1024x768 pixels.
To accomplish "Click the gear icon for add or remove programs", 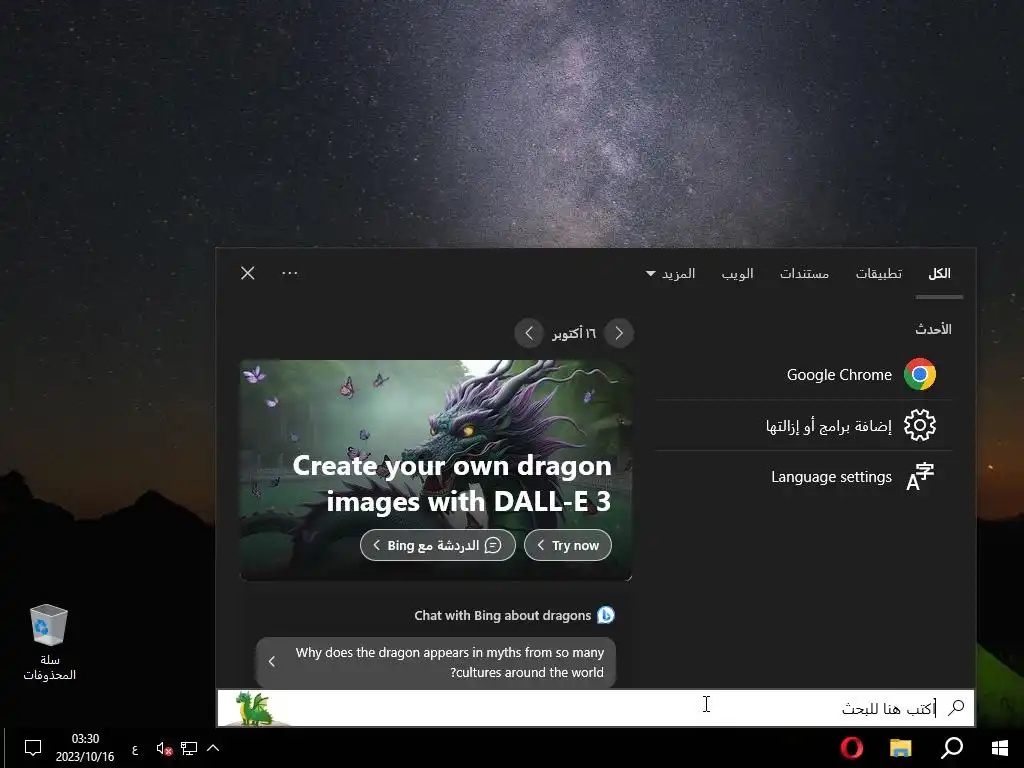I will pyautogui.click(x=920, y=425).
